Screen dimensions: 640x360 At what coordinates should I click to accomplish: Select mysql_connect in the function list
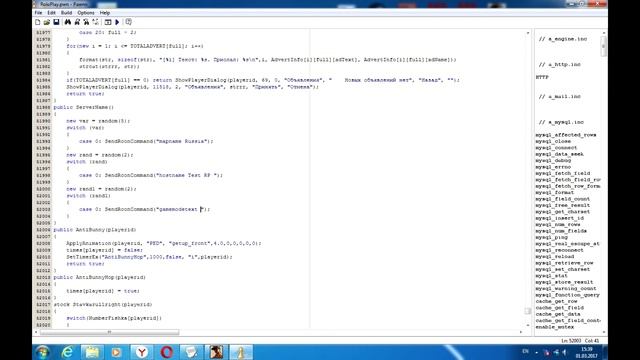point(556,148)
